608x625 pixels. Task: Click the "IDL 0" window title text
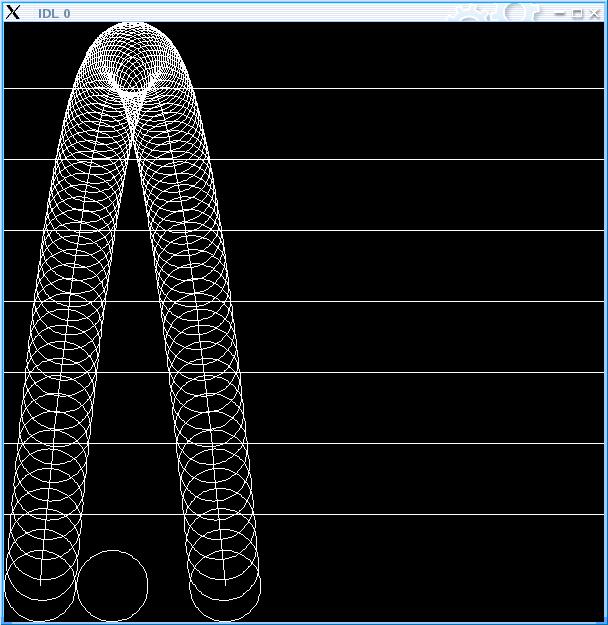(x=54, y=14)
